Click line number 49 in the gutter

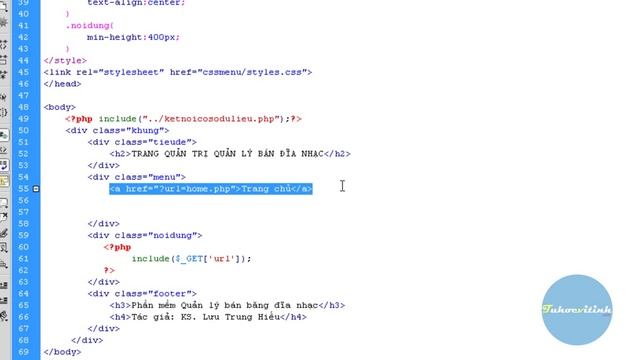coord(24,119)
